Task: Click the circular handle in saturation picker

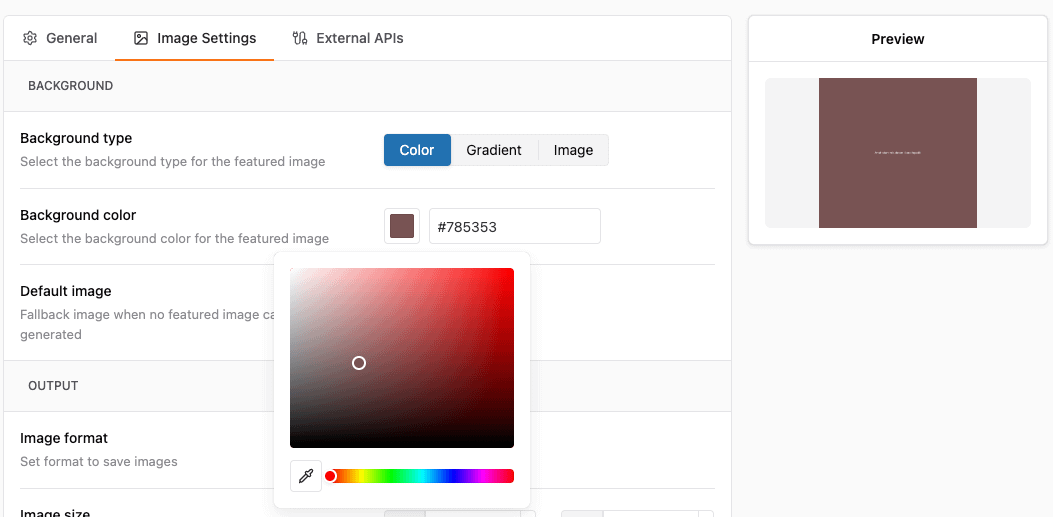Action: click(359, 363)
